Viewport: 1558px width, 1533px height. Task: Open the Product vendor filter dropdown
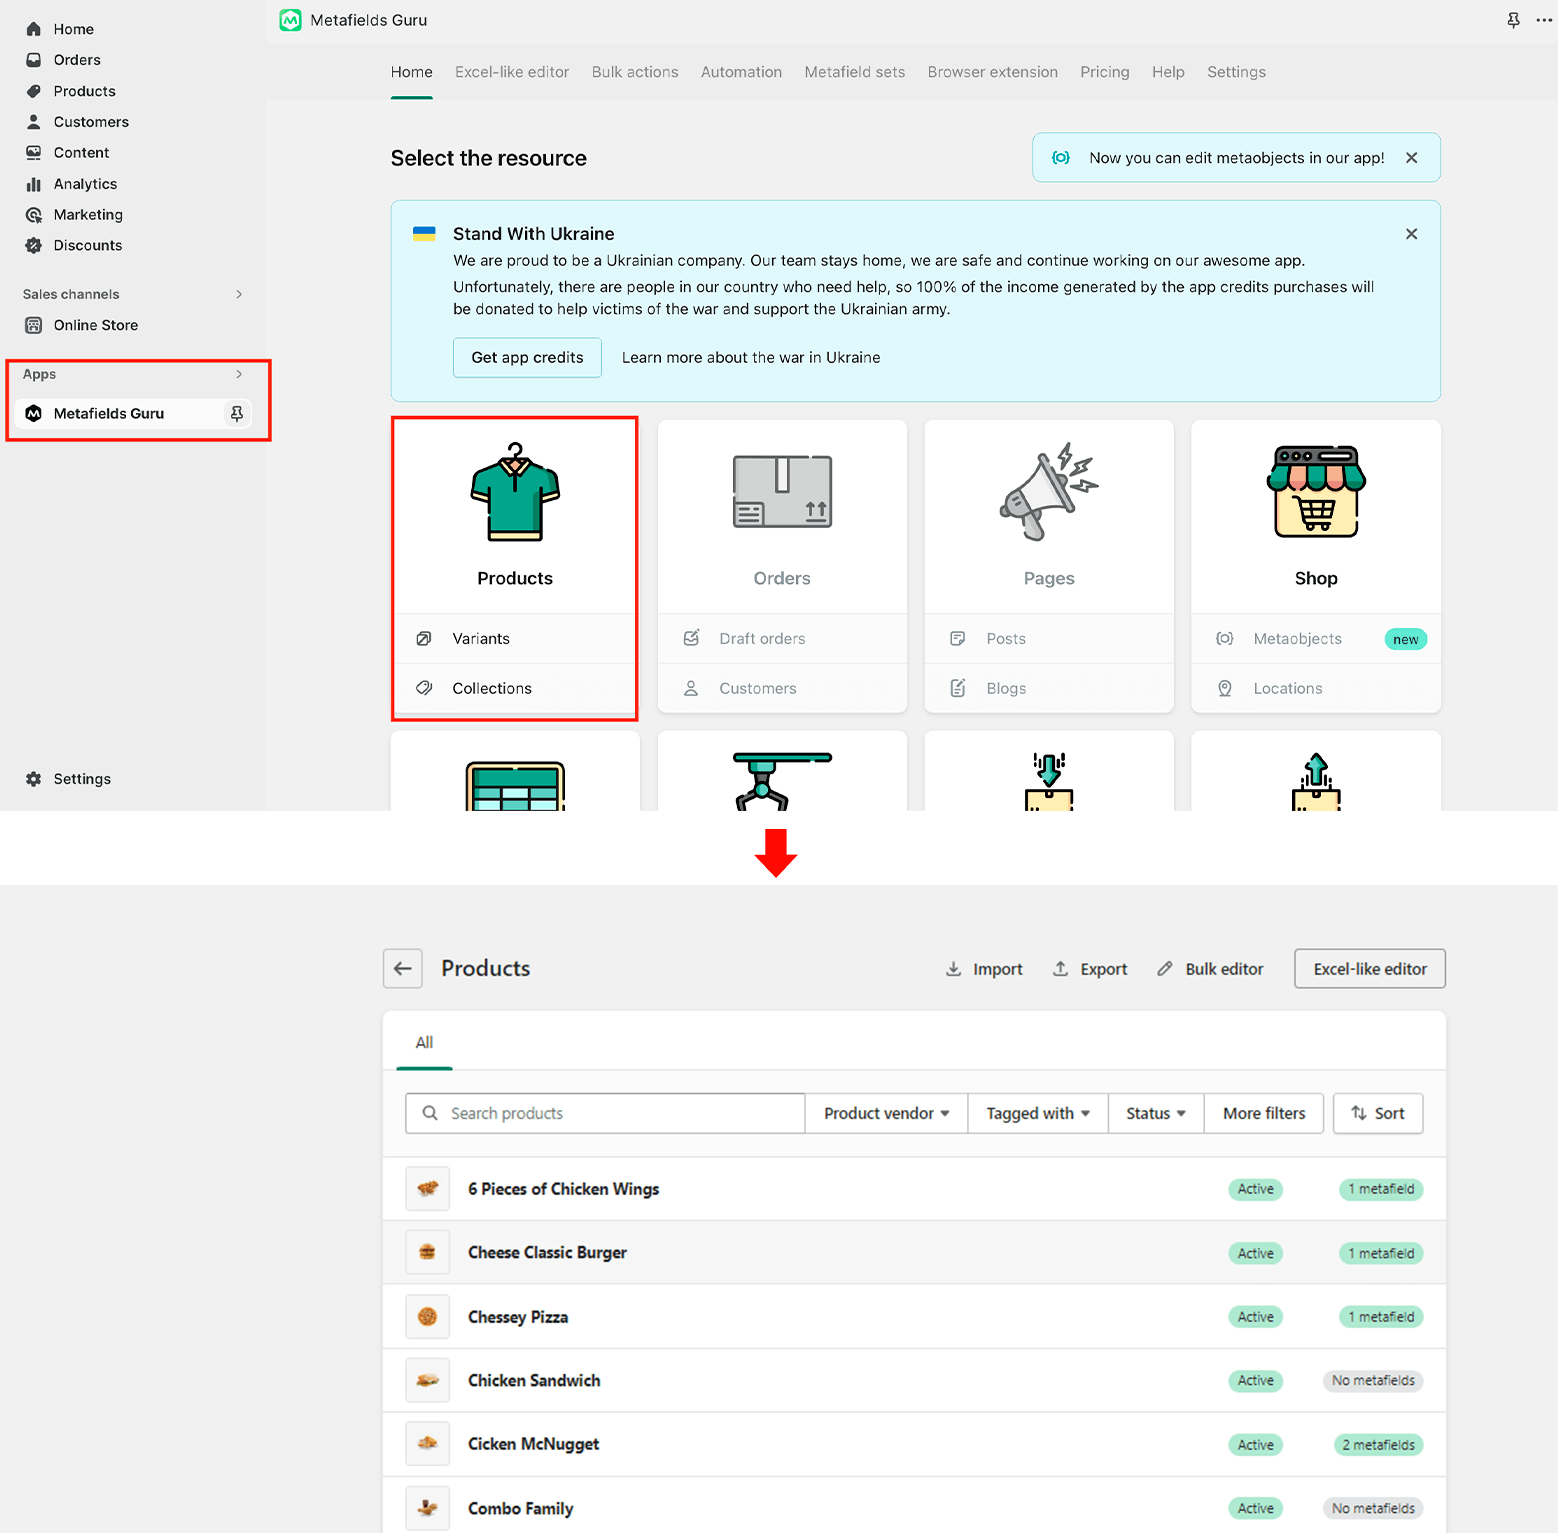click(886, 1113)
